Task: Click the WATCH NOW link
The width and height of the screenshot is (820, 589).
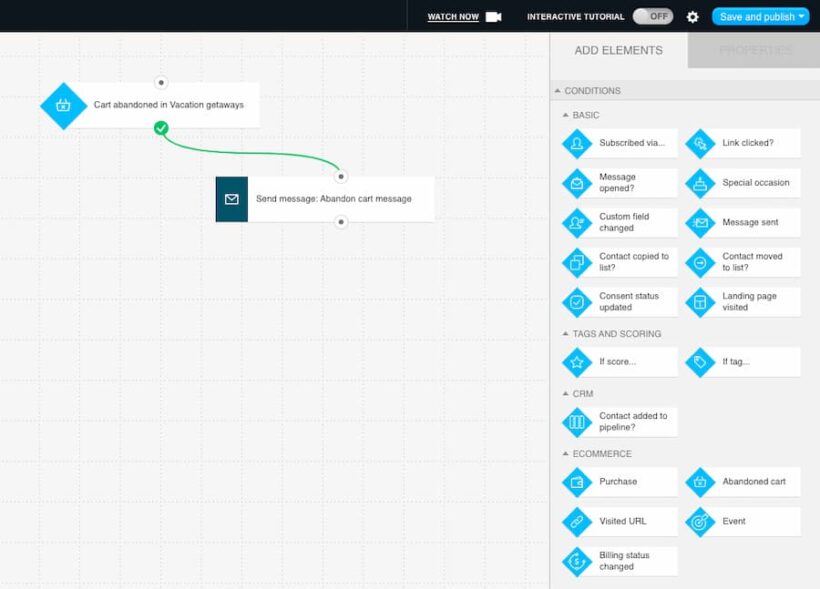Action: click(452, 16)
